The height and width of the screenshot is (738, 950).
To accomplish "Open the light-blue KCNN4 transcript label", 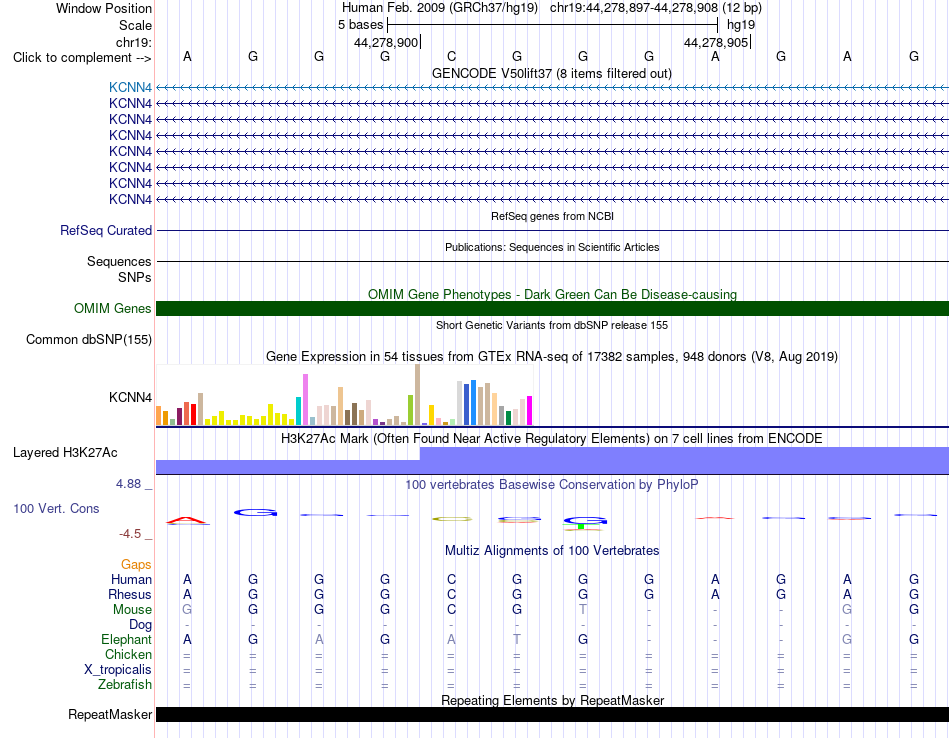I will click(130, 87).
